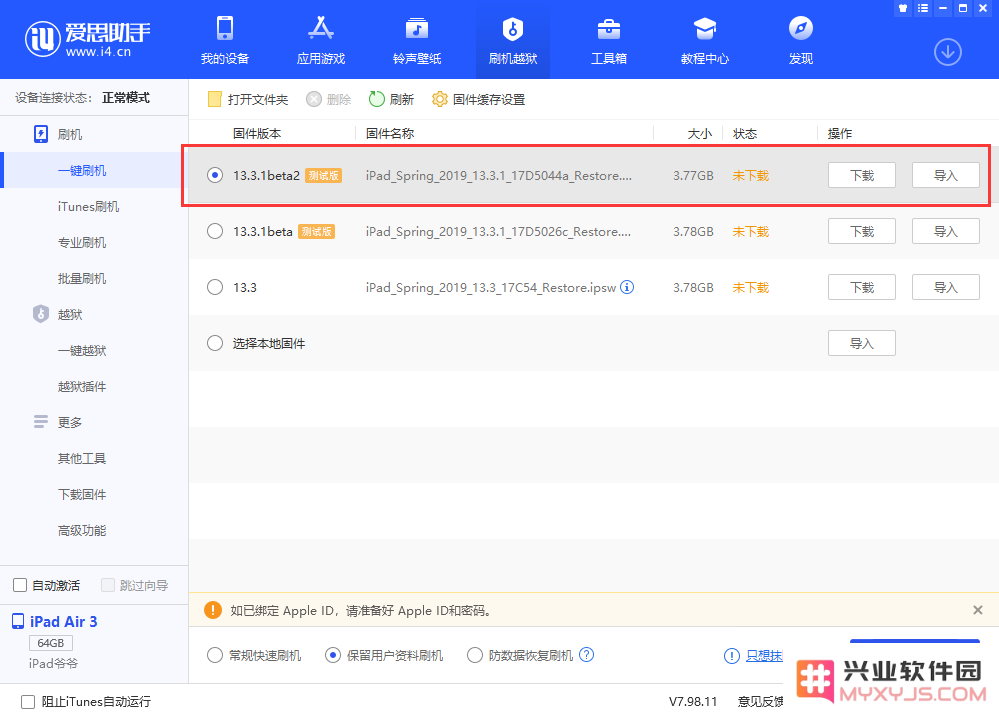Open the list menu icon in title bar

pos(923,8)
